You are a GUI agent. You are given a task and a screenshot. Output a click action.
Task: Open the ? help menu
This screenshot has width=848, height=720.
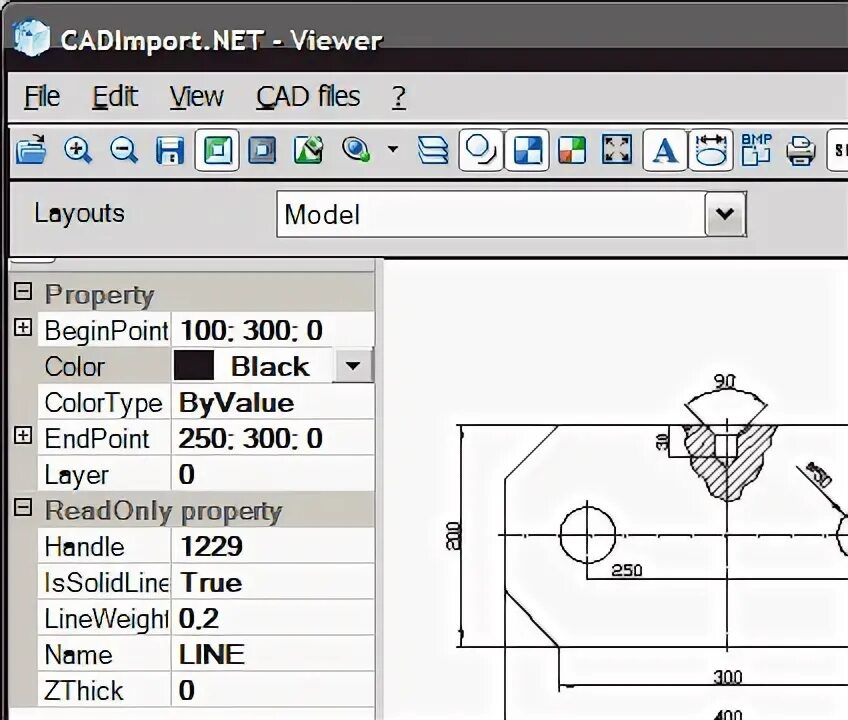tap(399, 97)
